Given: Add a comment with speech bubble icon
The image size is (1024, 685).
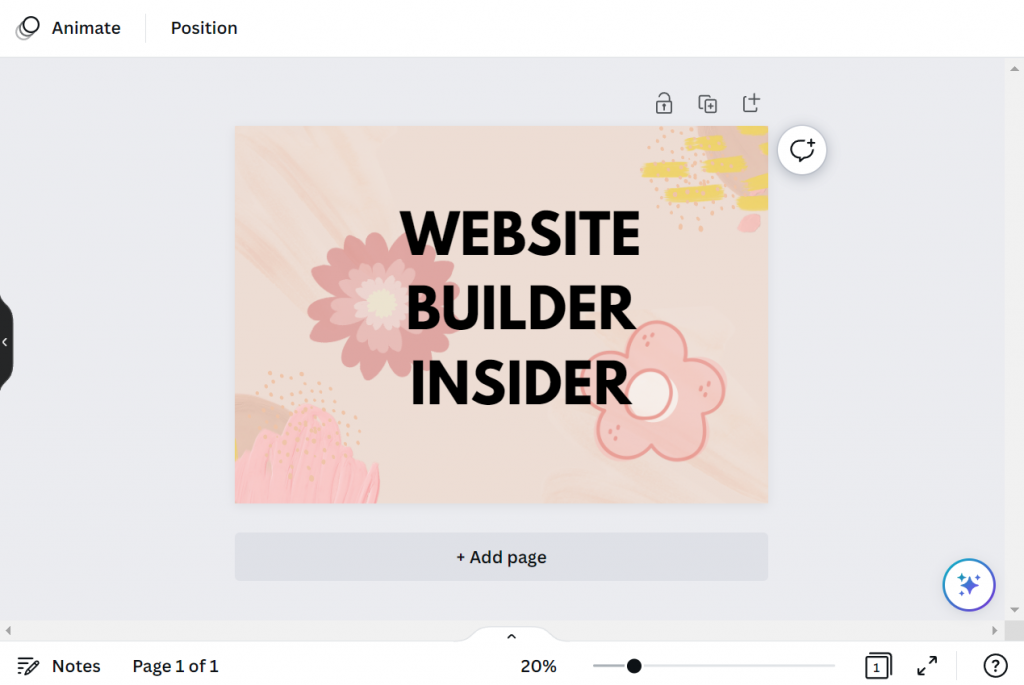Looking at the screenshot, I should (802, 150).
